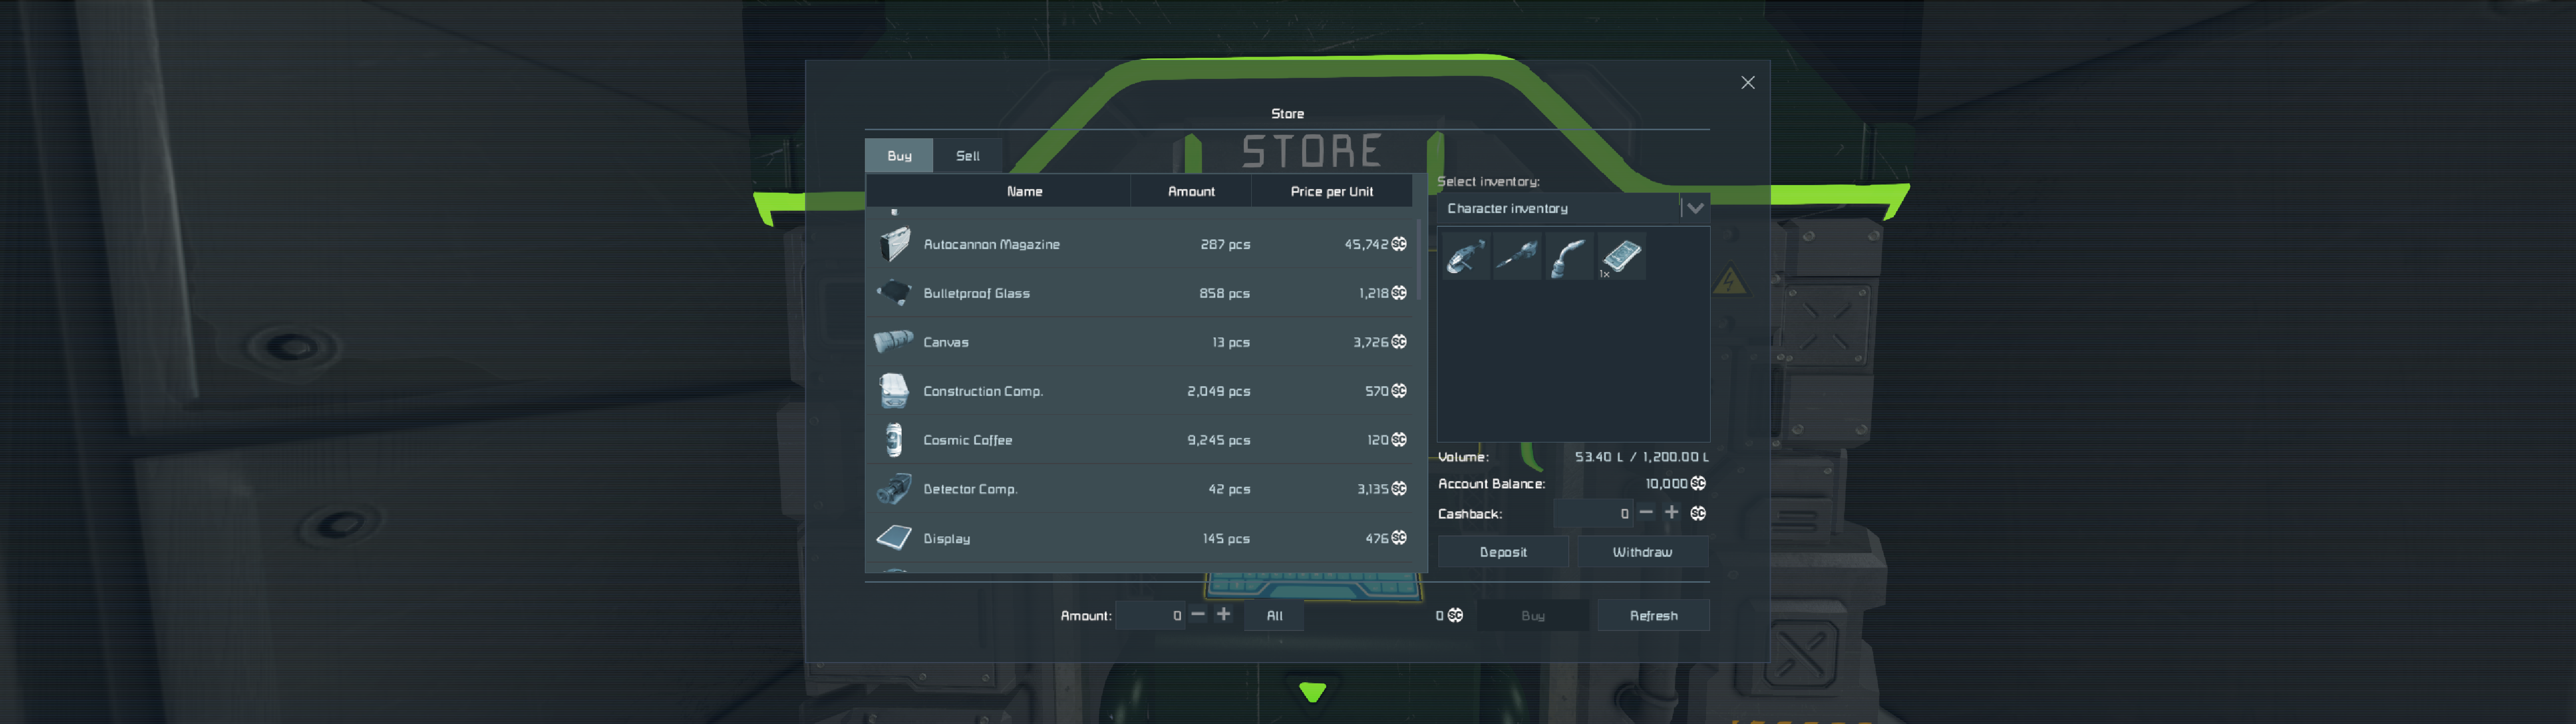Select the datapad item in inventory

[x=1620, y=257]
